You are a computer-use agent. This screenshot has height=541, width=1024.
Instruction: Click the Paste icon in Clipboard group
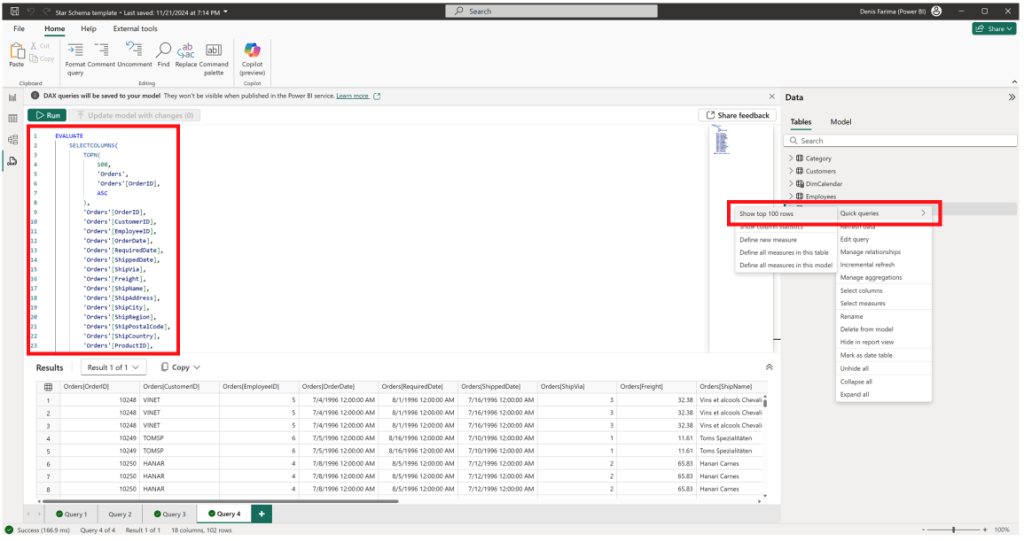[16, 52]
